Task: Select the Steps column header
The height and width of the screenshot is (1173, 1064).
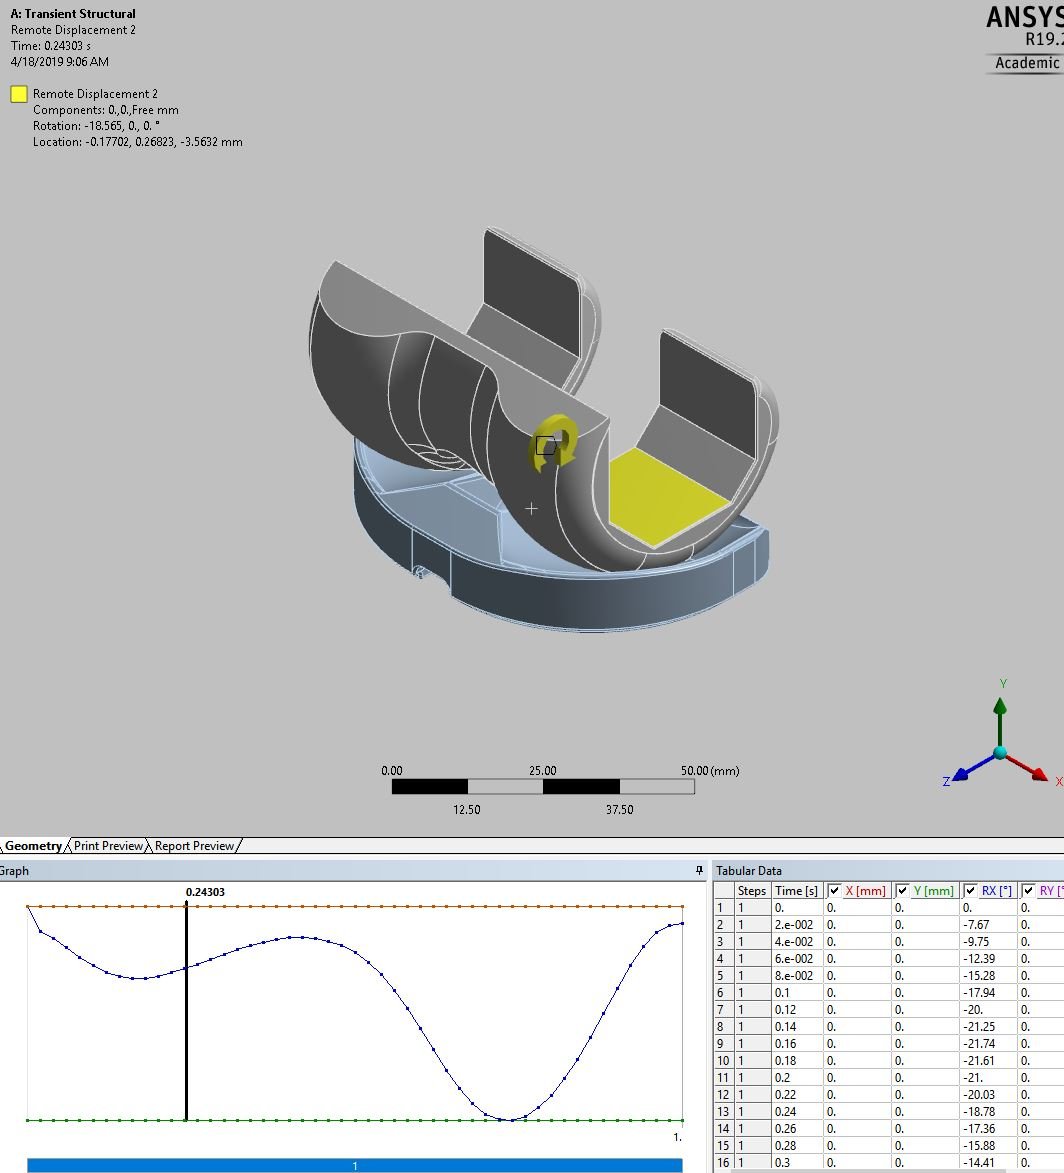Action: pos(751,890)
